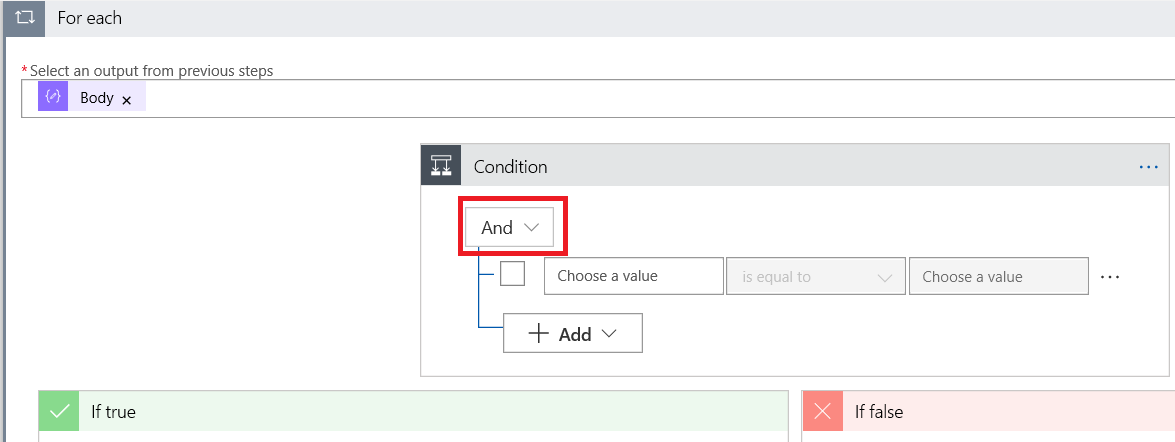
Task: Click the Condition card title
Action: (510, 166)
